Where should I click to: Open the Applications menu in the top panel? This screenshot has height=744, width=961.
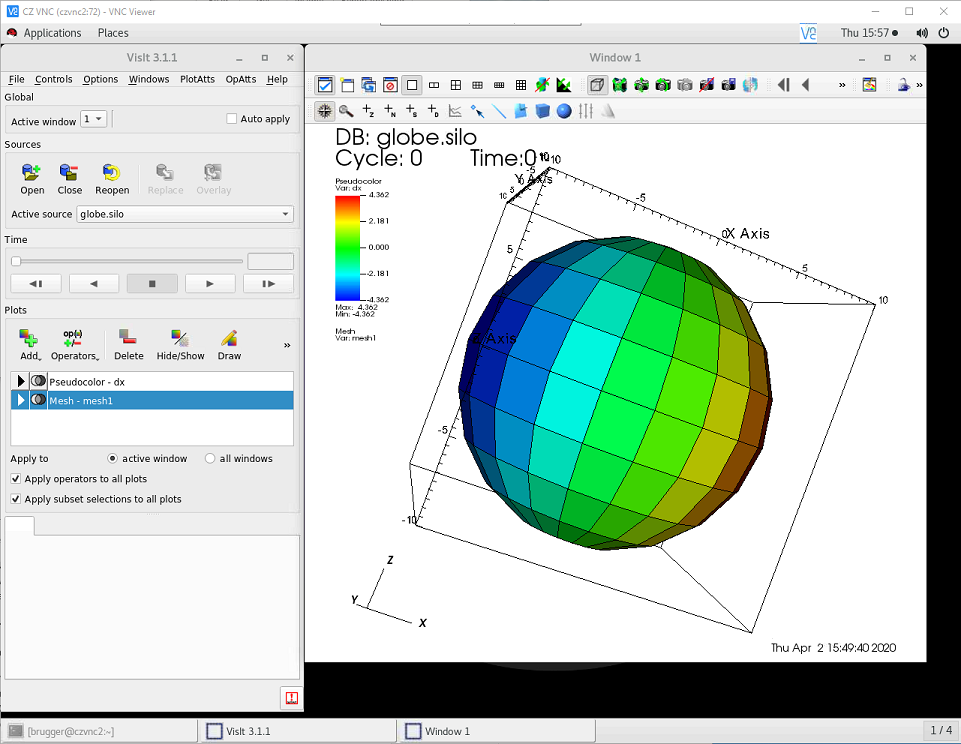click(52, 33)
